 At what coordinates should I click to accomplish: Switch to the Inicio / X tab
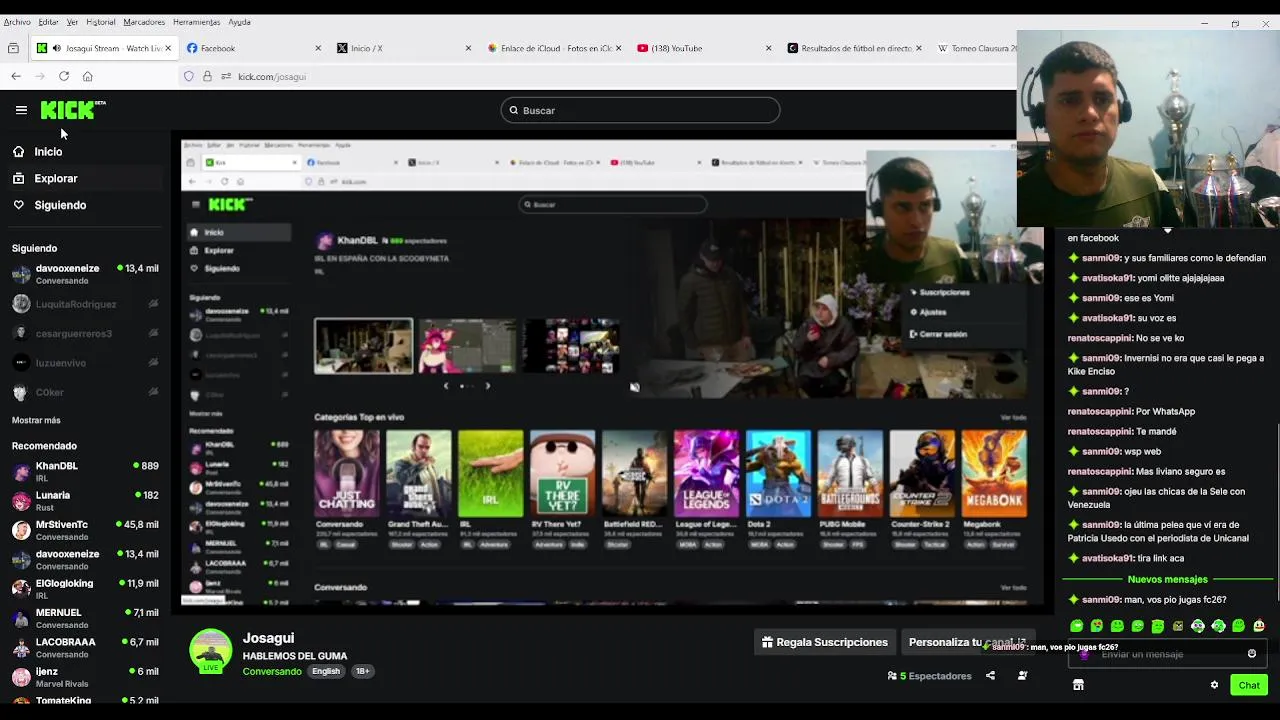pos(404,48)
